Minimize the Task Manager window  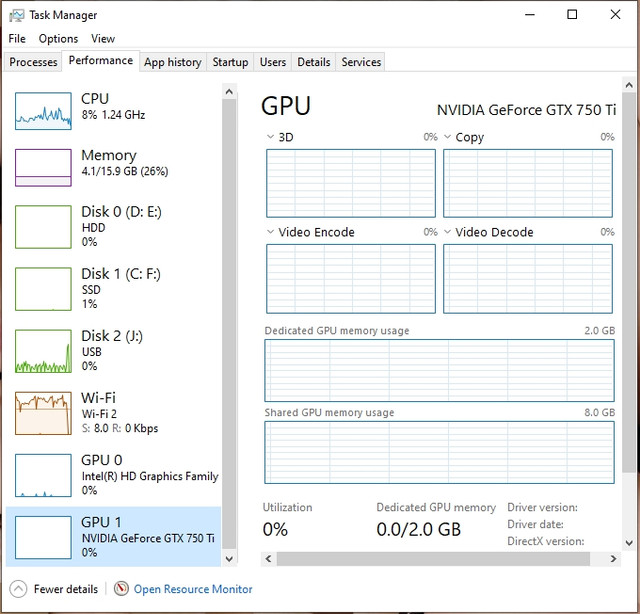[x=530, y=15]
